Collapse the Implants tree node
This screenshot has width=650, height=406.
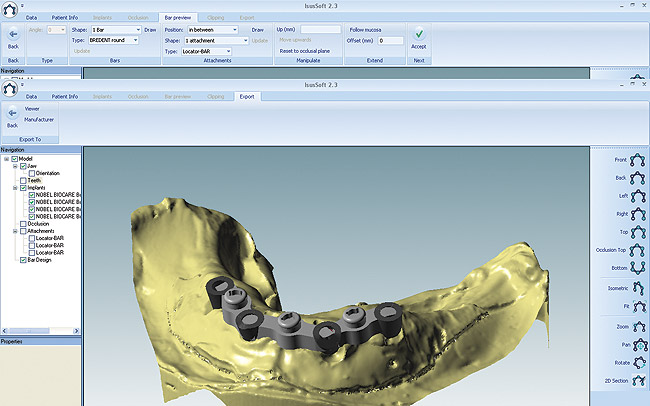(15, 187)
